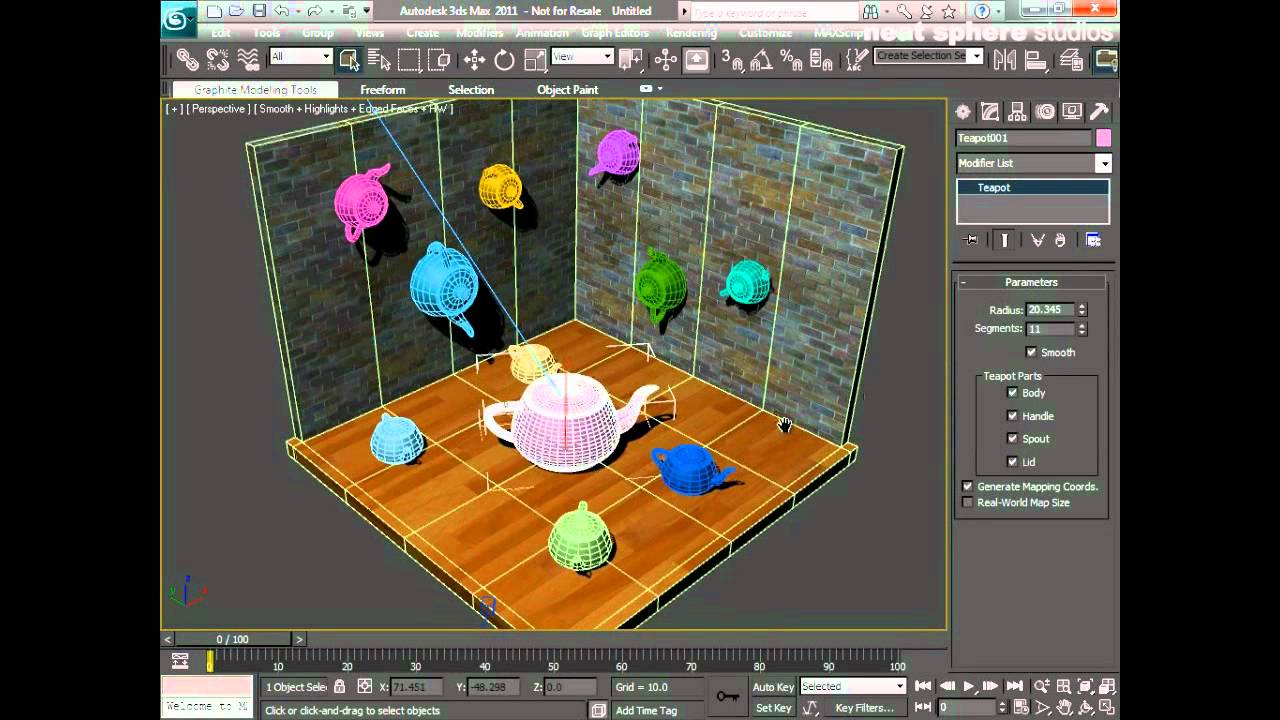The image size is (1280, 720).
Task: Open the Display command panel tab
Action: (1072, 112)
